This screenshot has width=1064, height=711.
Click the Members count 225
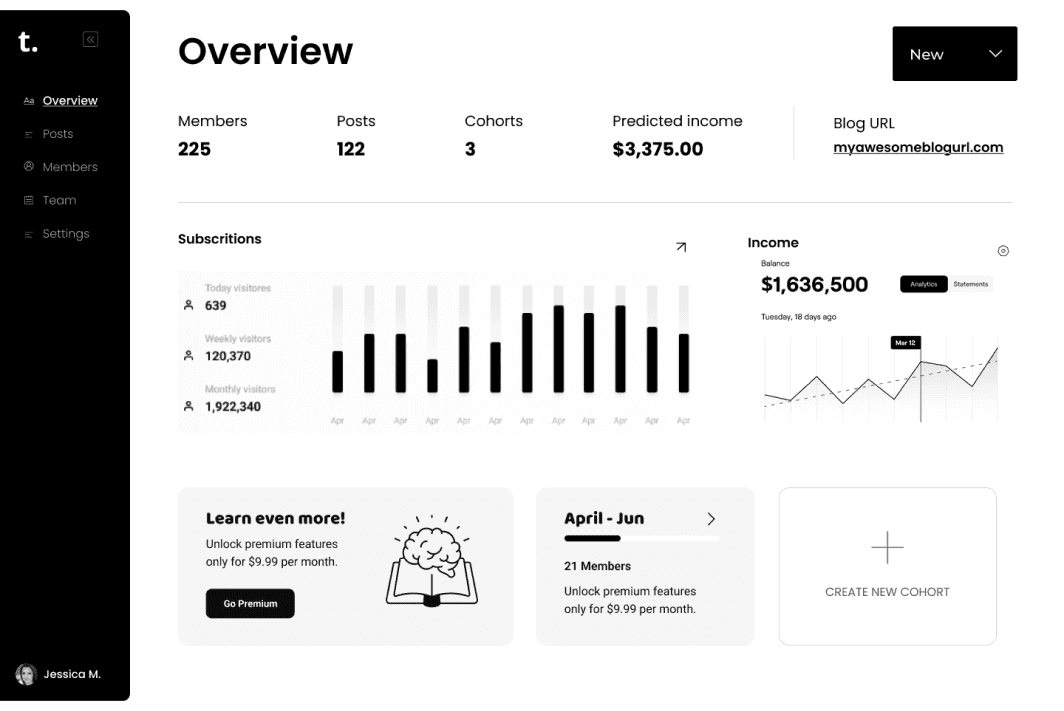click(x=194, y=149)
